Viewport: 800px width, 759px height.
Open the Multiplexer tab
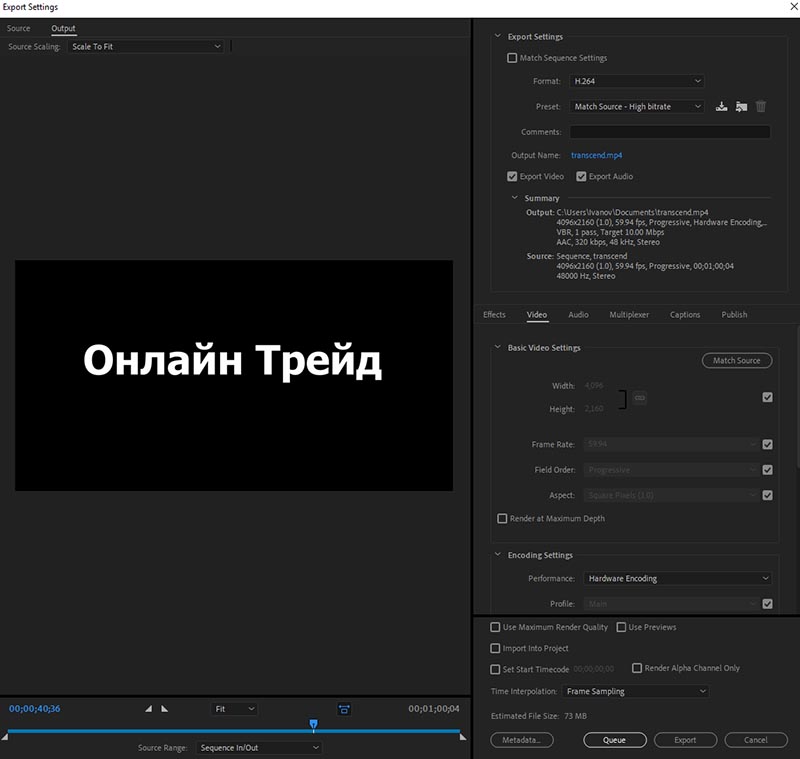629,314
